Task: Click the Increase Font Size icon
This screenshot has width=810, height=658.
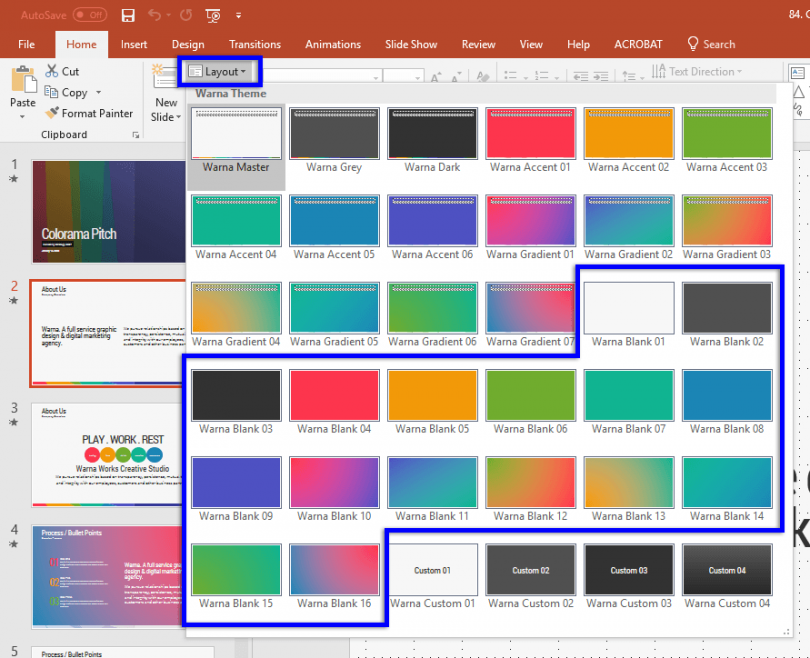Action: click(x=435, y=74)
